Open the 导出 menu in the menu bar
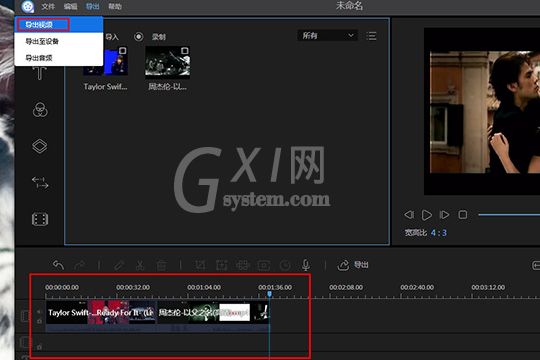Image resolution: width=540 pixels, height=360 pixels. 92,6
